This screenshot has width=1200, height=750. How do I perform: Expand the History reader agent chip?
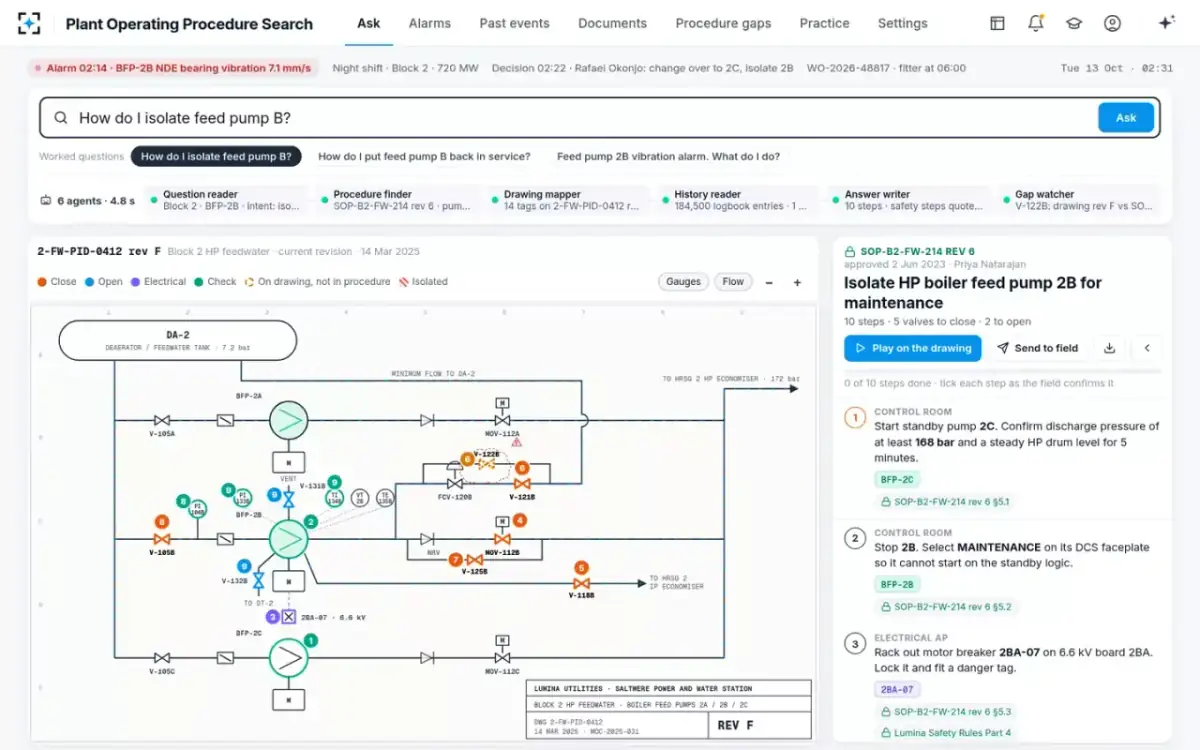[x=737, y=200]
